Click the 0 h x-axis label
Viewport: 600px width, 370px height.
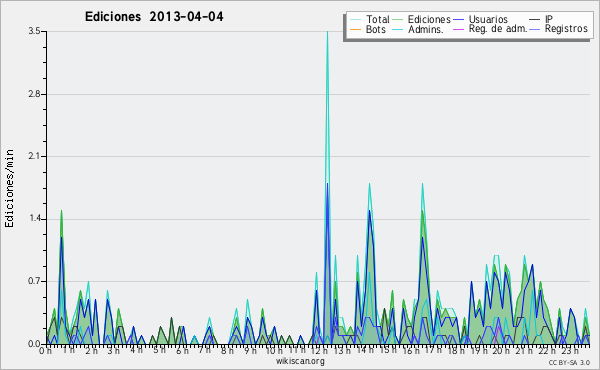(46, 351)
